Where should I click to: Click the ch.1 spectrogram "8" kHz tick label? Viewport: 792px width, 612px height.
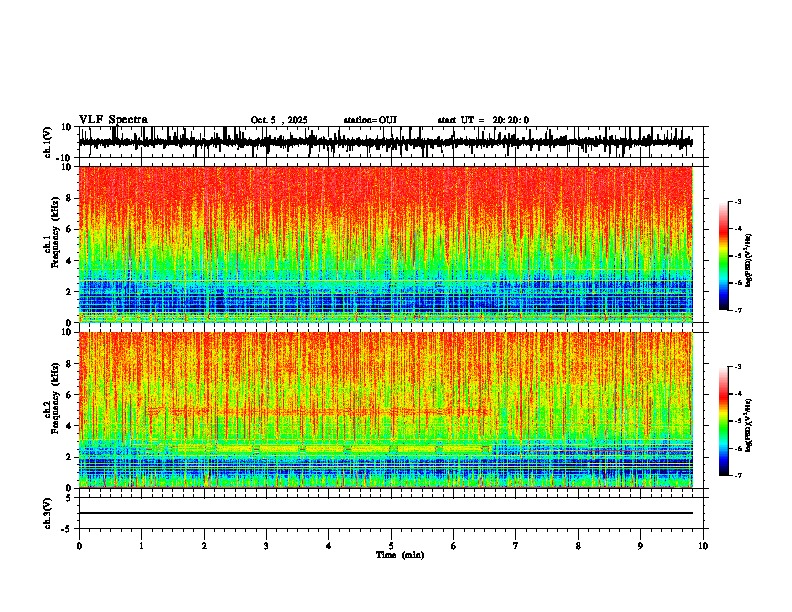point(69,198)
